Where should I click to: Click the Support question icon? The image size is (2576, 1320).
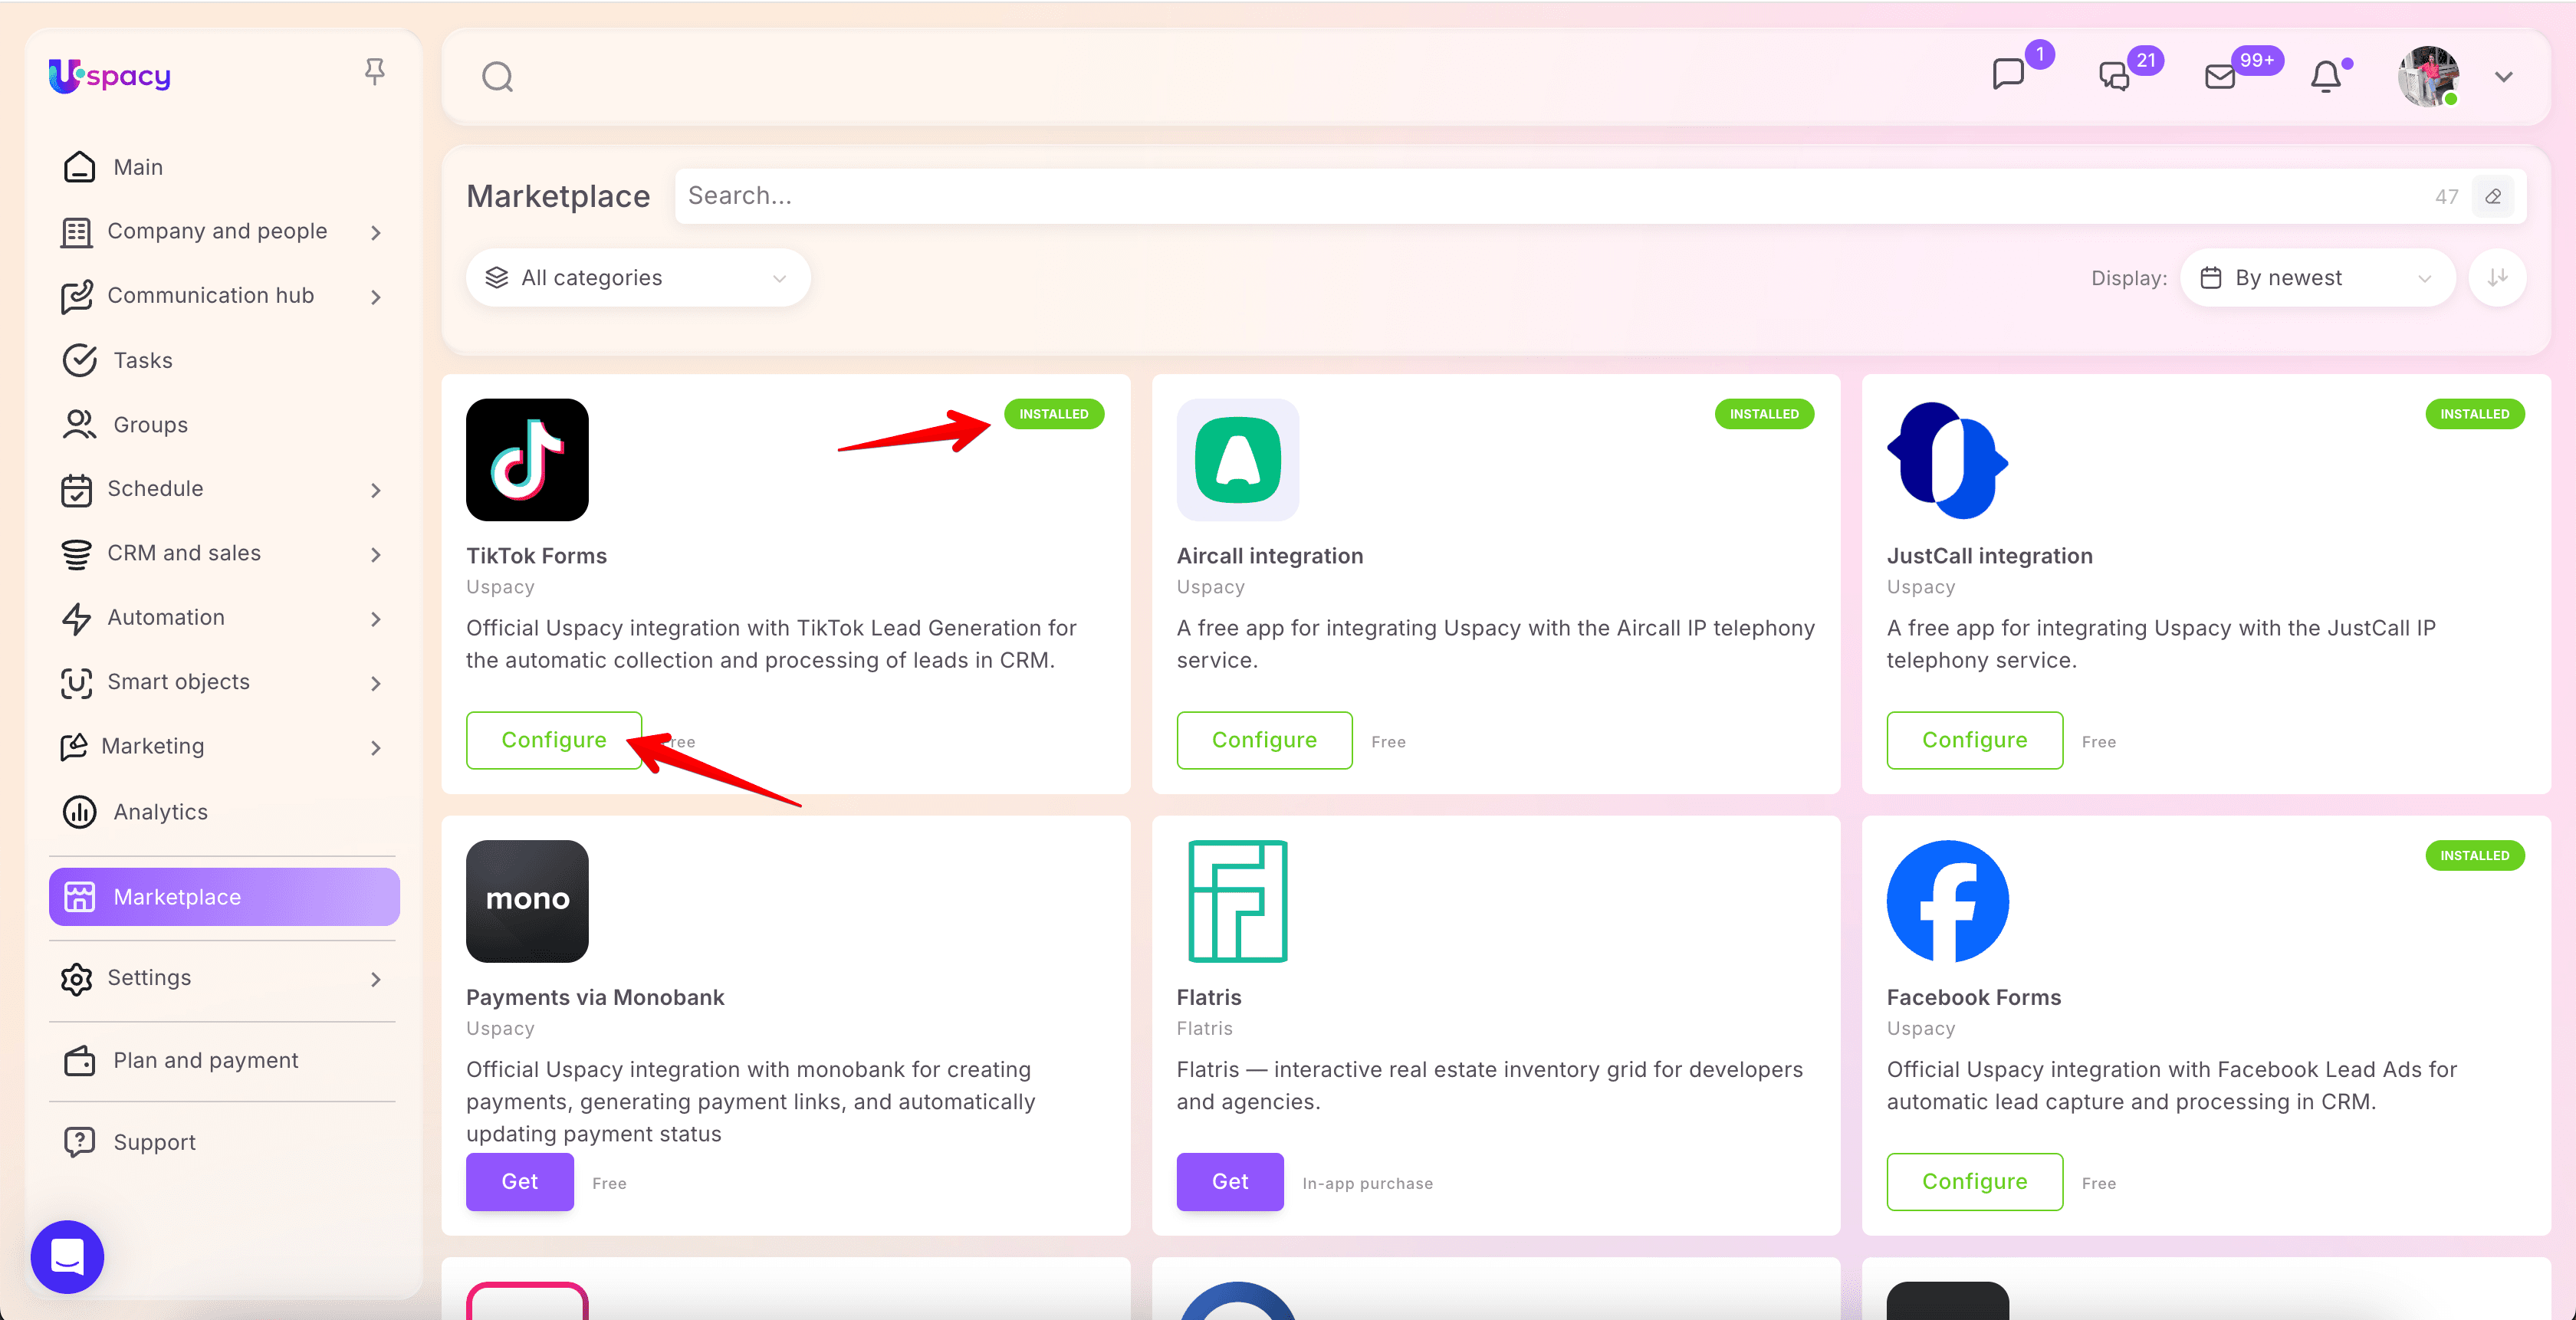point(80,1142)
